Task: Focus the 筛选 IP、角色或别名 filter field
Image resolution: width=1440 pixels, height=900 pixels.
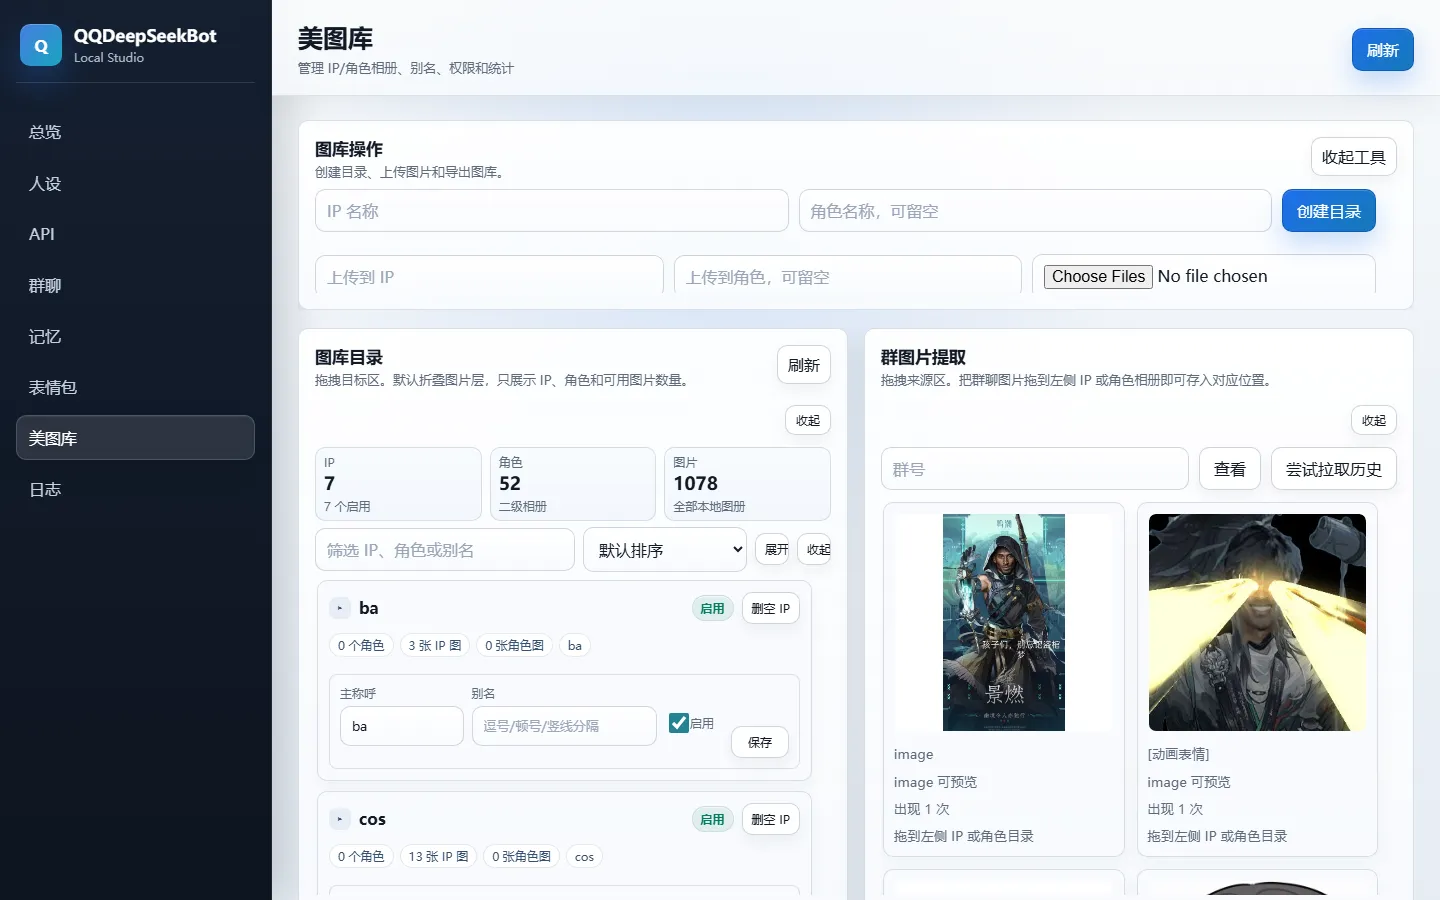Action: [444, 550]
